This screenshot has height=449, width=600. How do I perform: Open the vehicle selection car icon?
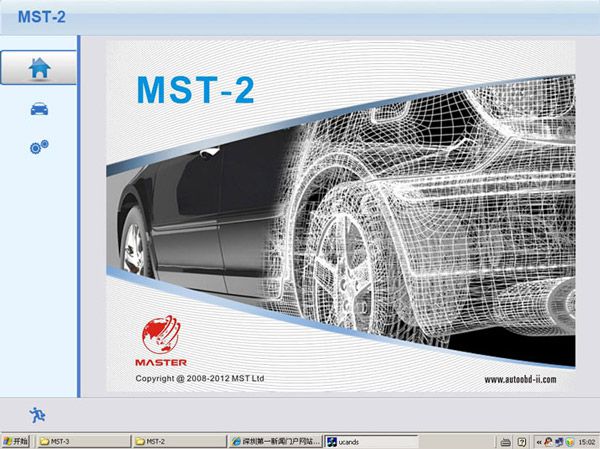[39, 109]
